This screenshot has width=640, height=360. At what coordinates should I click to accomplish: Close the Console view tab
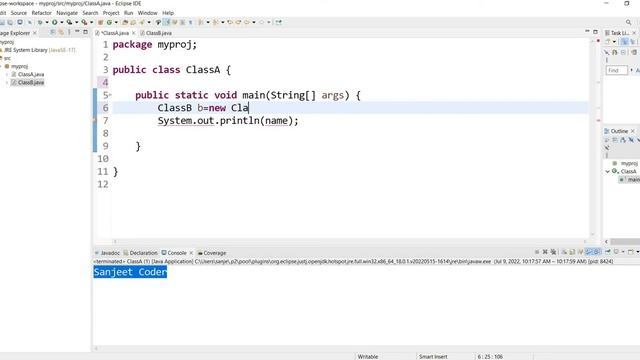pos(191,253)
